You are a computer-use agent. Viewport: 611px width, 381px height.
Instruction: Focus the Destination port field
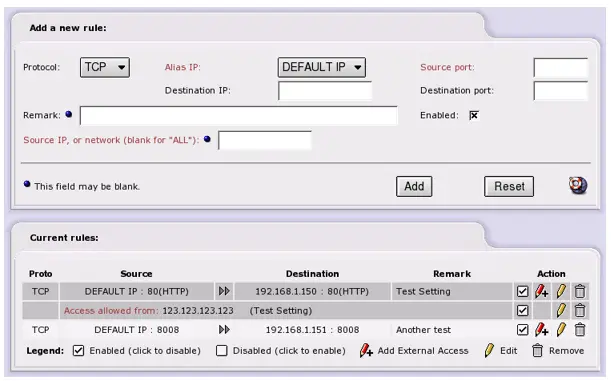(560, 91)
